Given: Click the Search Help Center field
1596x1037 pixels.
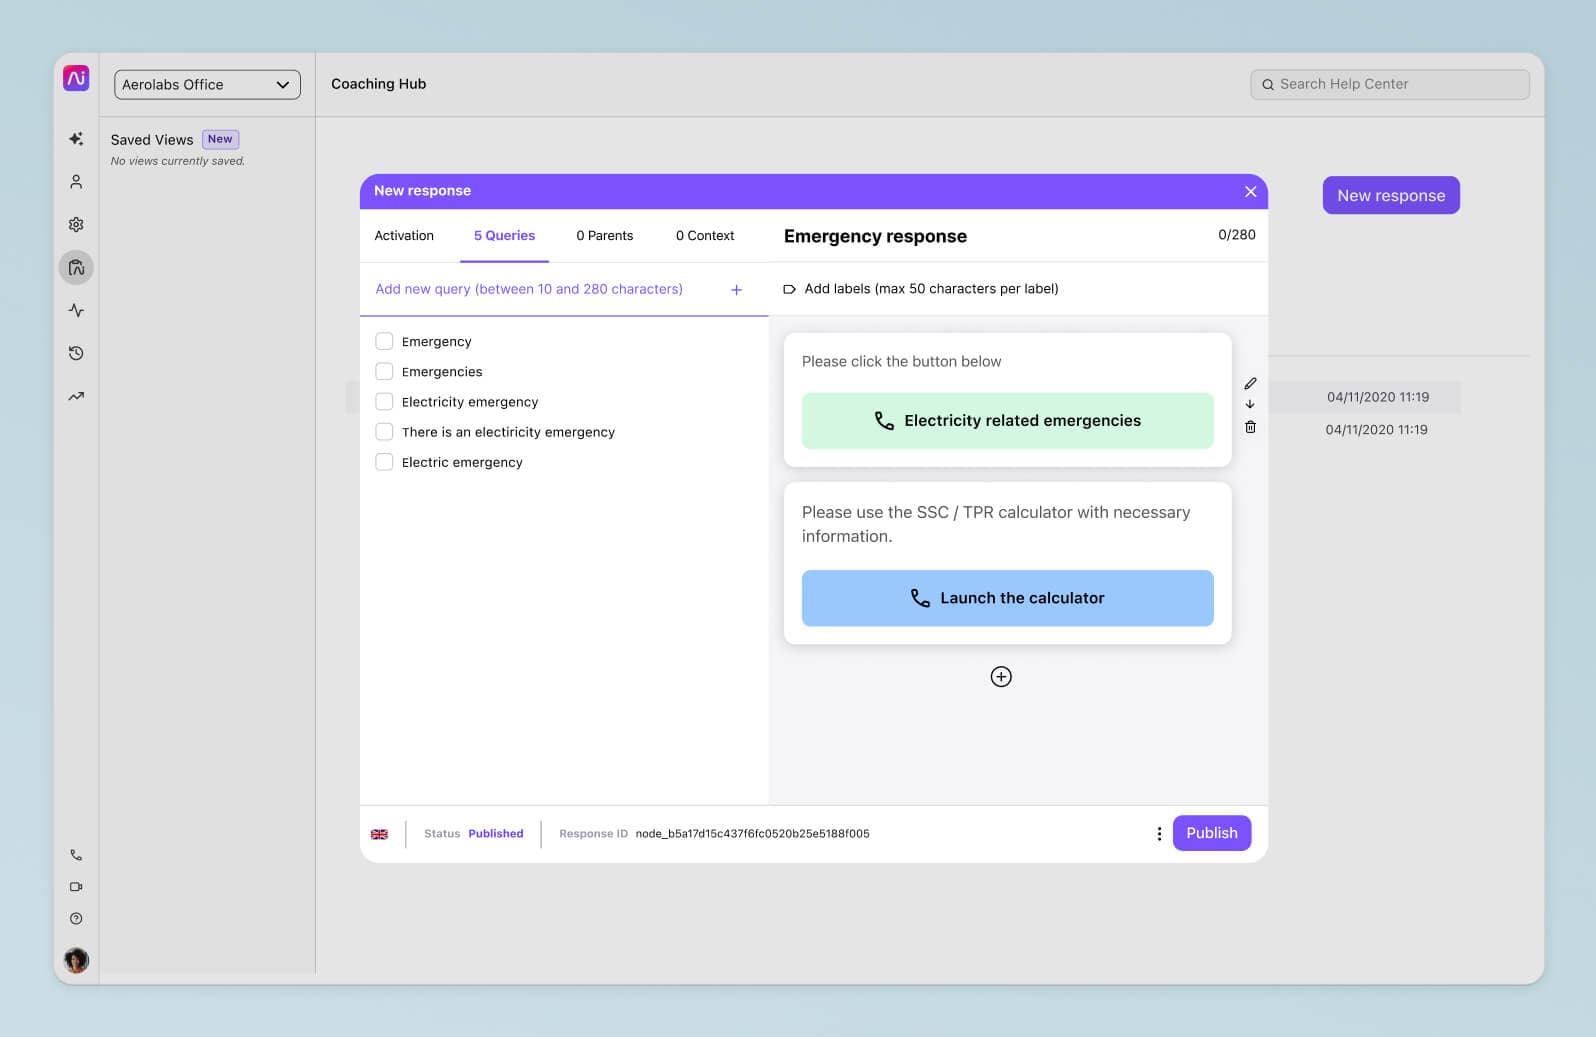Looking at the screenshot, I should click(1390, 85).
